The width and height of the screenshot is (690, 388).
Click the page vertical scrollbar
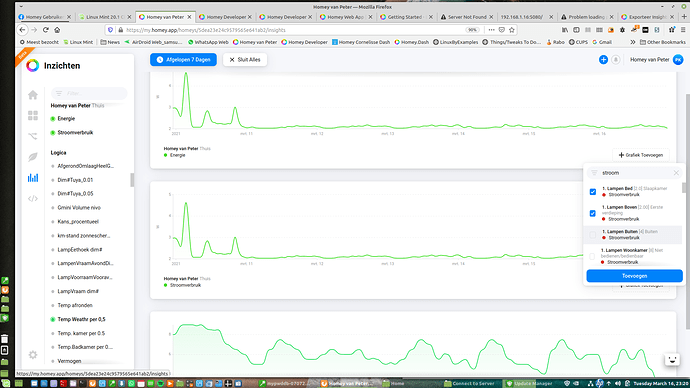[687, 211]
